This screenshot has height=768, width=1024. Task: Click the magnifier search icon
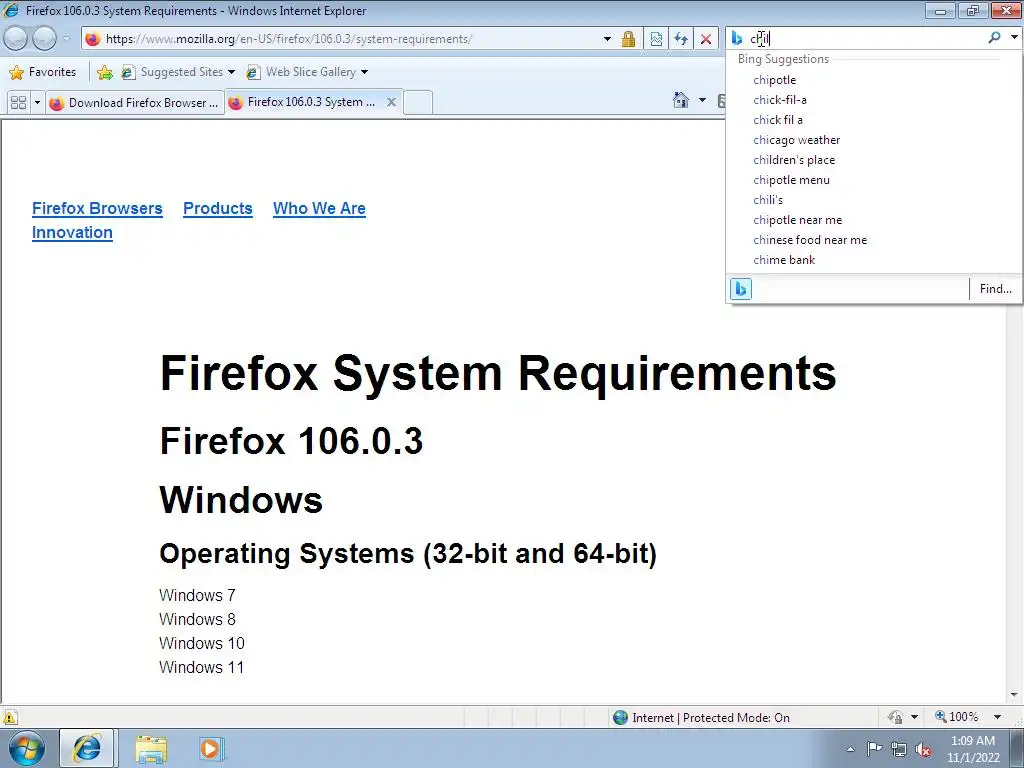[994, 38]
